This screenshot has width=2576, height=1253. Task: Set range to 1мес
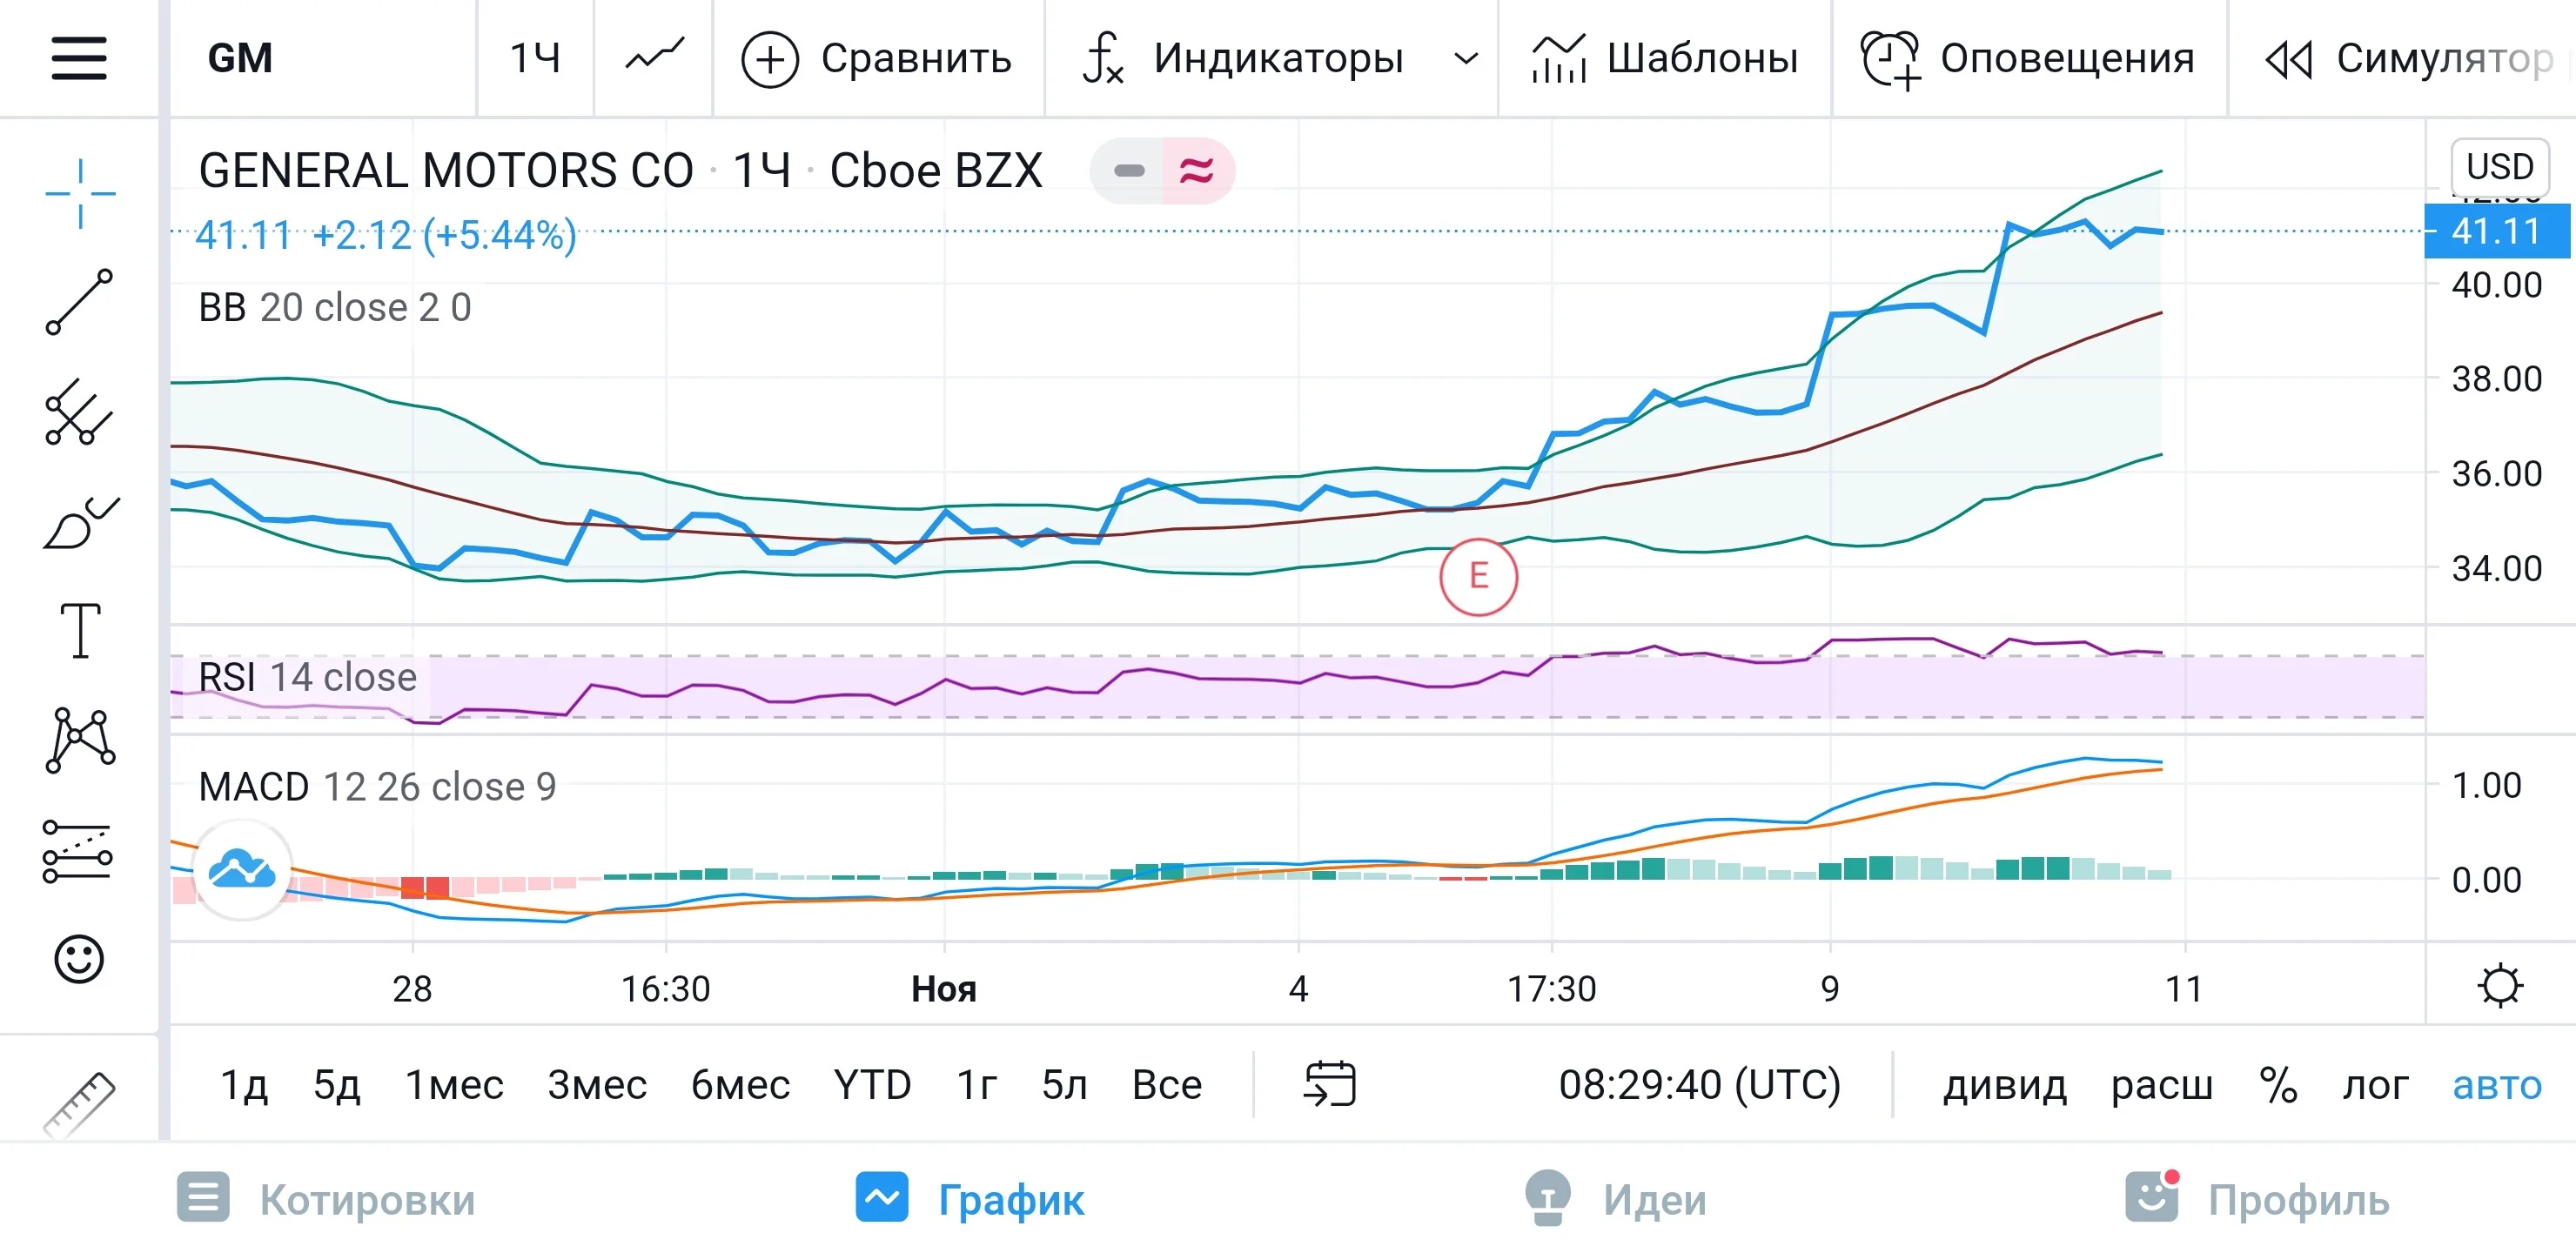(x=454, y=1084)
